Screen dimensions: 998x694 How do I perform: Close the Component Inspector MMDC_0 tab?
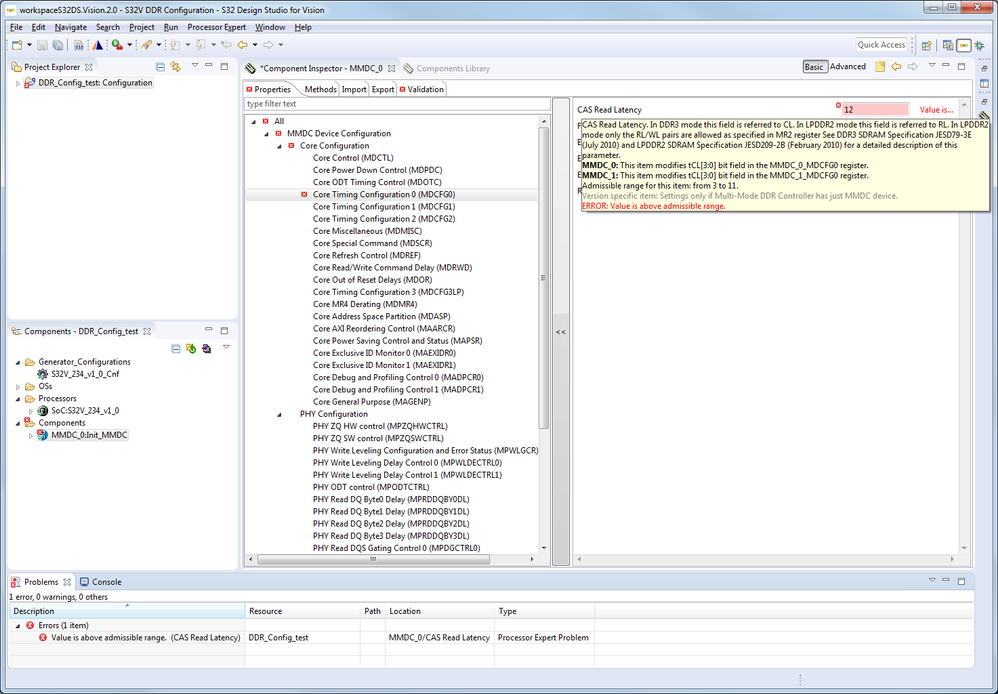[x=391, y=68]
